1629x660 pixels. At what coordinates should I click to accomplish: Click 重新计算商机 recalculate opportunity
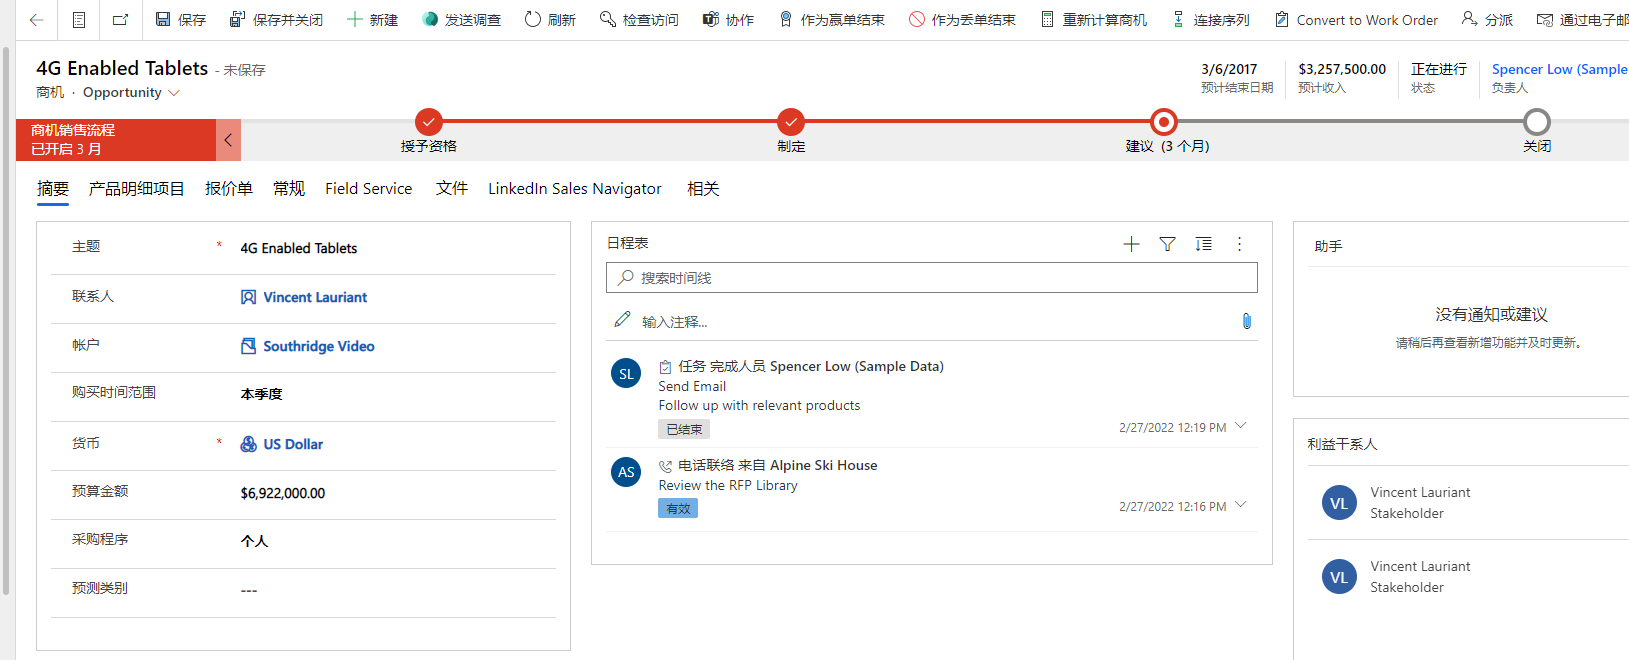pos(1093,19)
